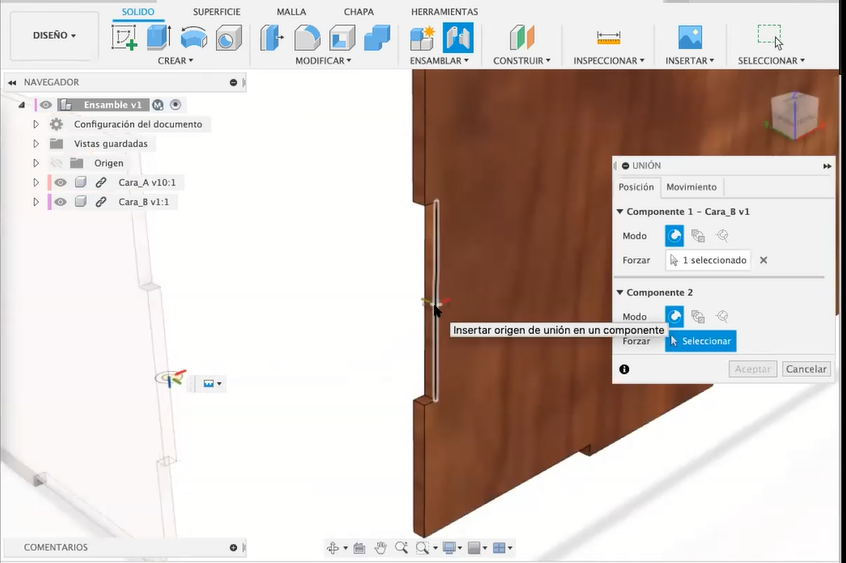Select the Combine tool
This screenshot has width=846, height=563.
pyautogui.click(x=377, y=38)
